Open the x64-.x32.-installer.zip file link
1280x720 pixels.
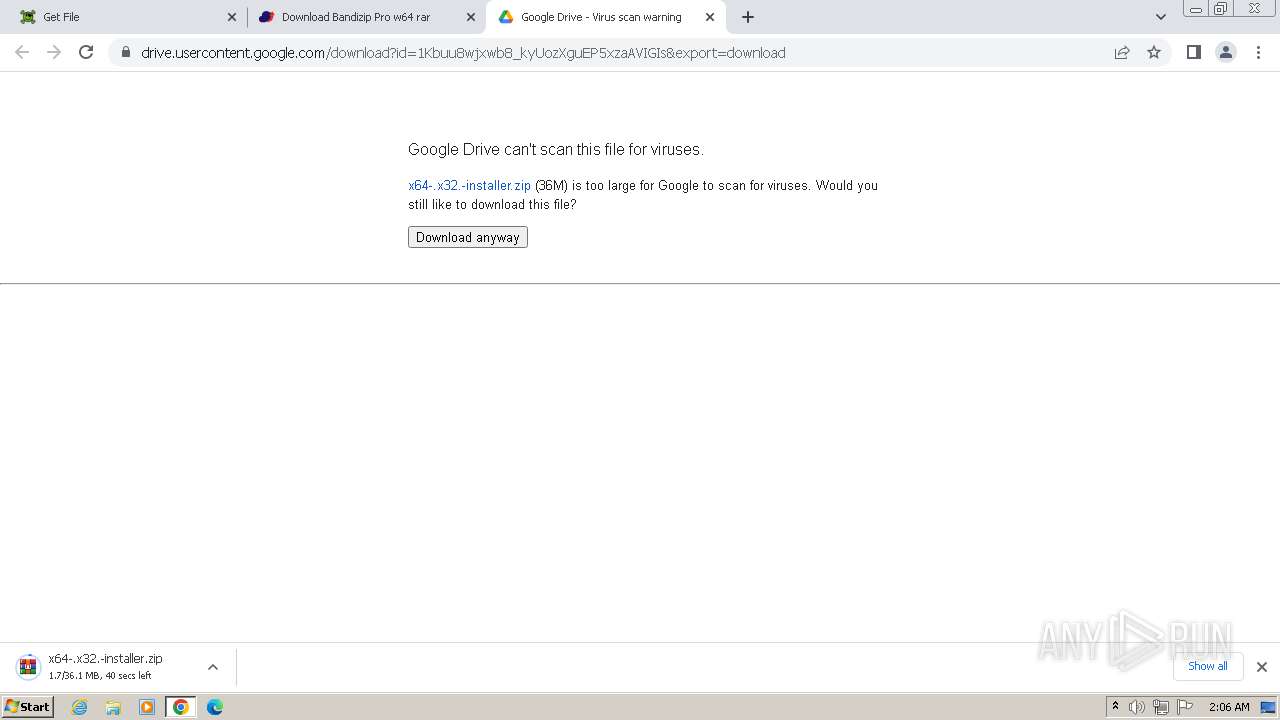469,185
